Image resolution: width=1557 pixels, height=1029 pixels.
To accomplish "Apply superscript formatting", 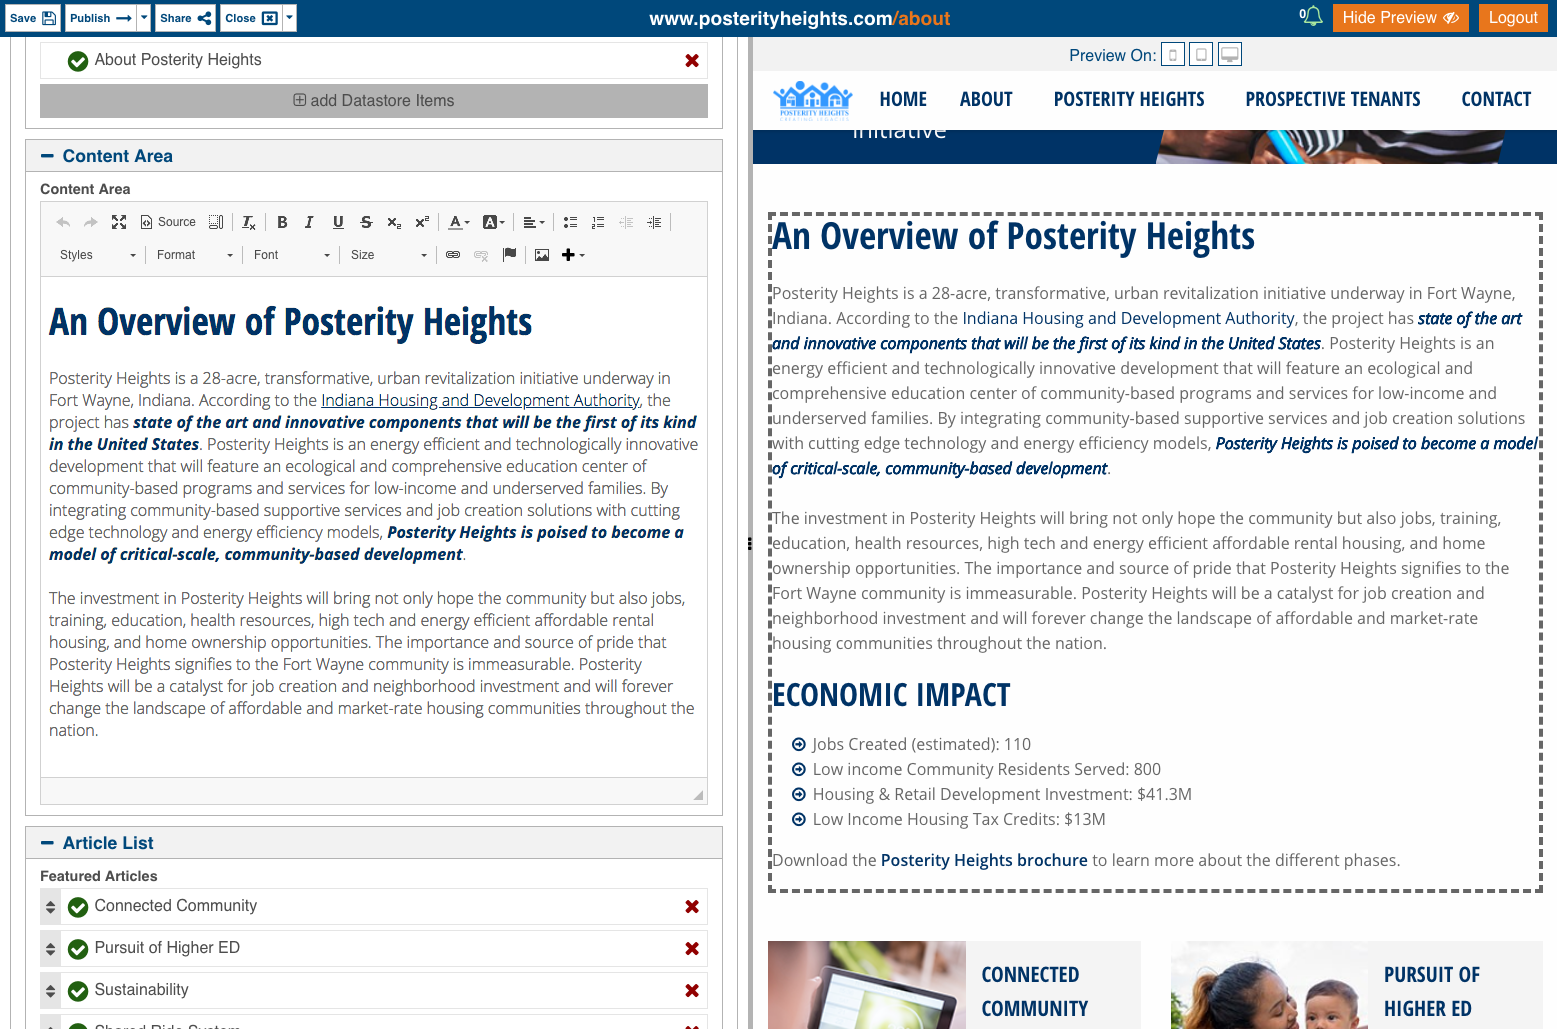I will click(x=422, y=222).
